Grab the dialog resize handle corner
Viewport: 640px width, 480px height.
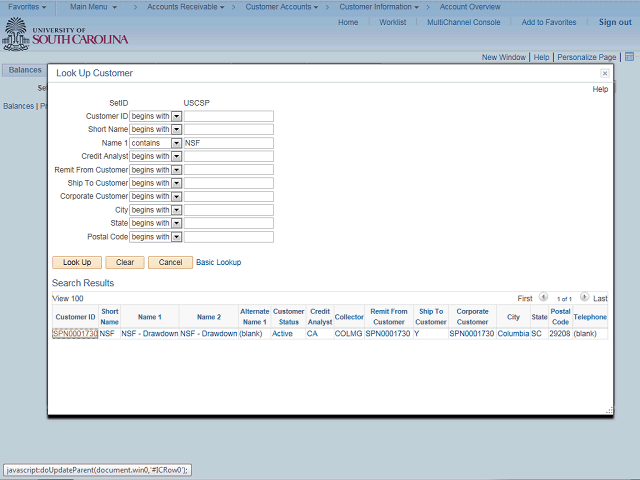coord(609,411)
